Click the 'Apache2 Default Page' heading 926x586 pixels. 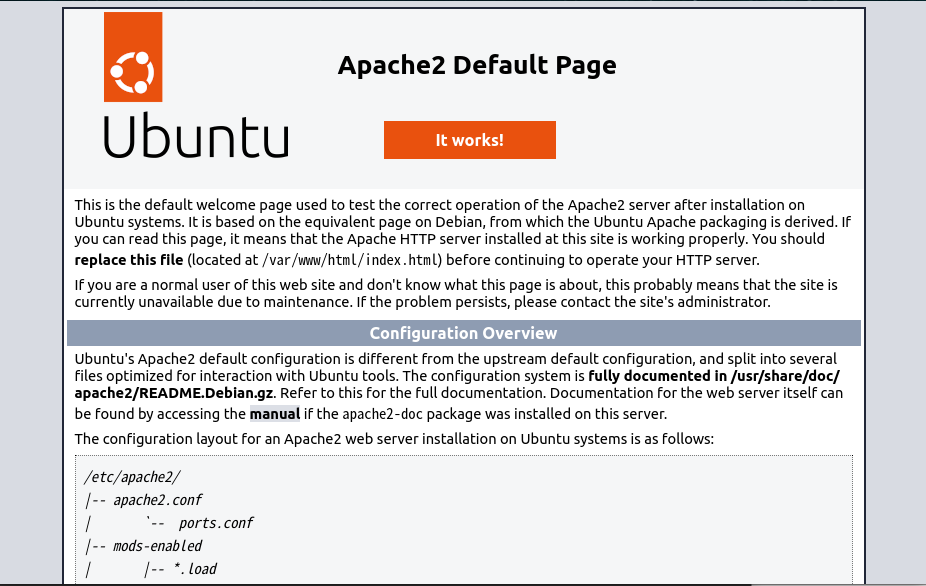coord(477,65)
